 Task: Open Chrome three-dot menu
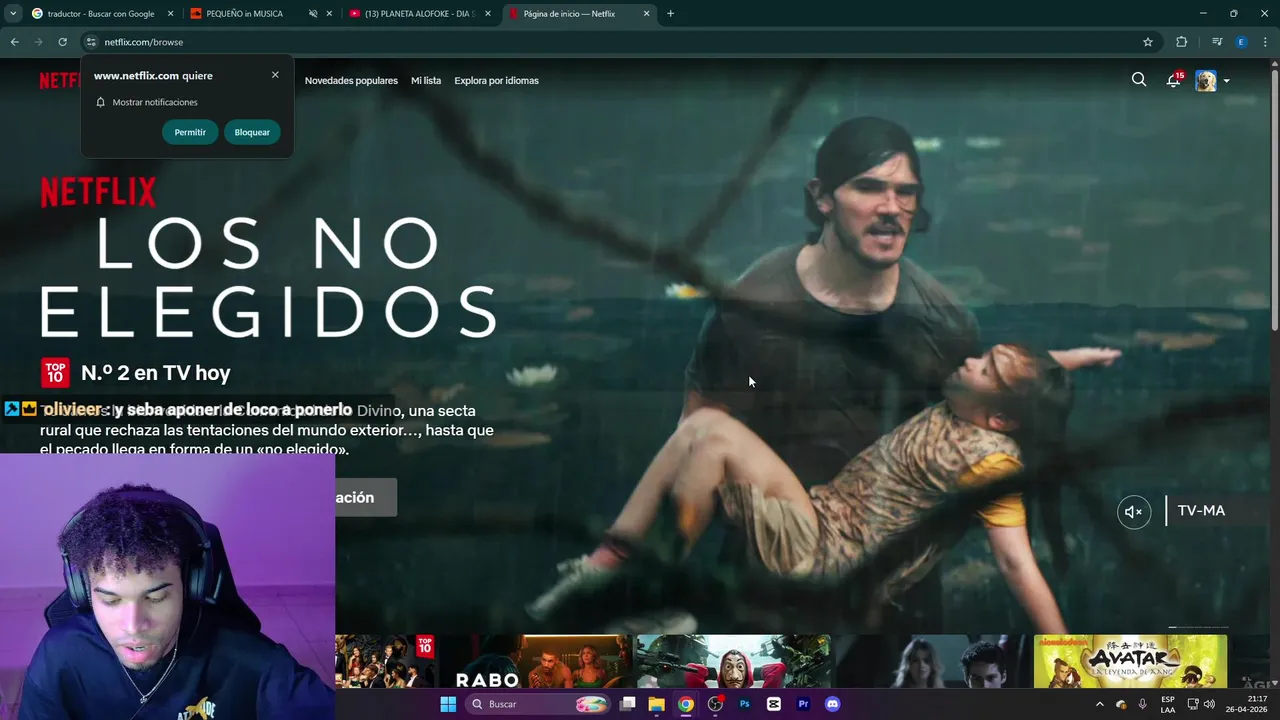(x=1266, y=42)
